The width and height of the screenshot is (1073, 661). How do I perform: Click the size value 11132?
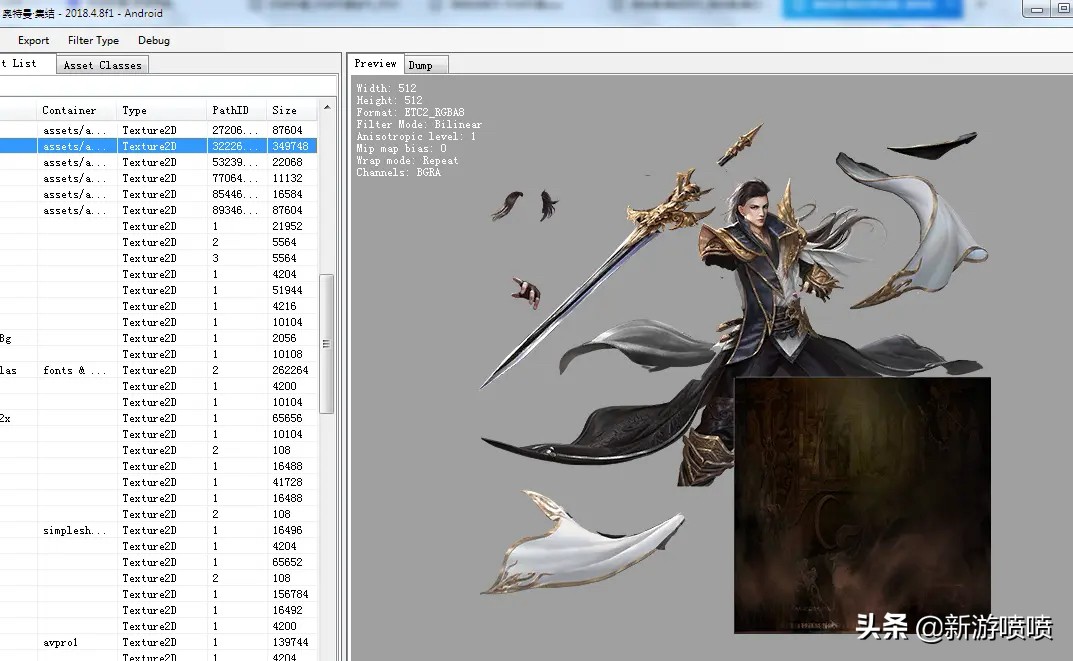click(287, 178)
